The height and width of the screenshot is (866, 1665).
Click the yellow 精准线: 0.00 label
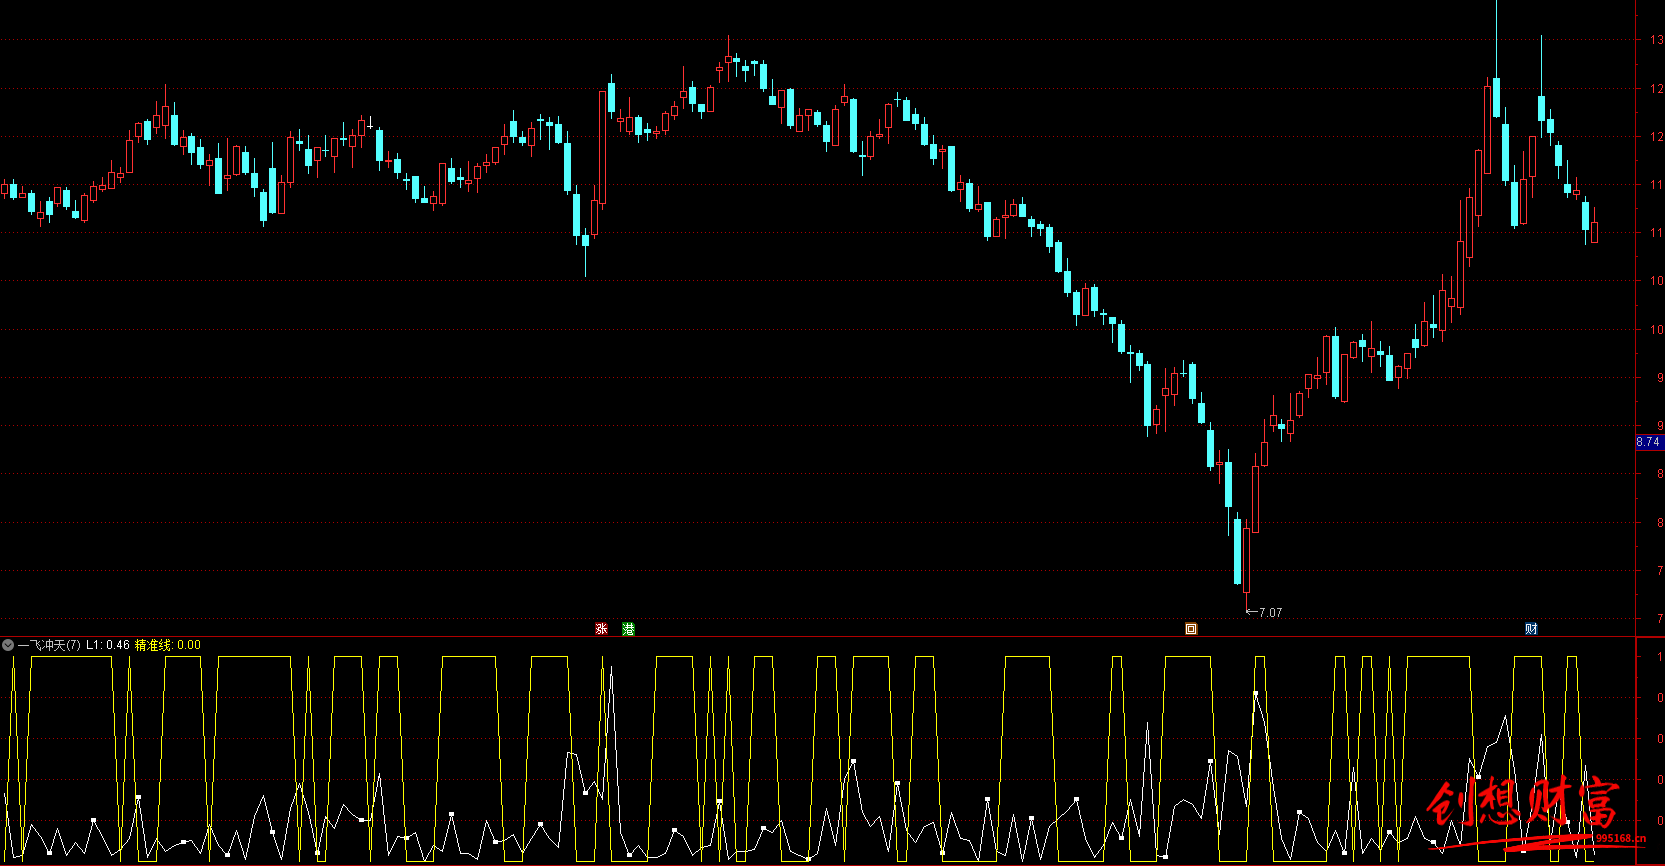(168, 645)
